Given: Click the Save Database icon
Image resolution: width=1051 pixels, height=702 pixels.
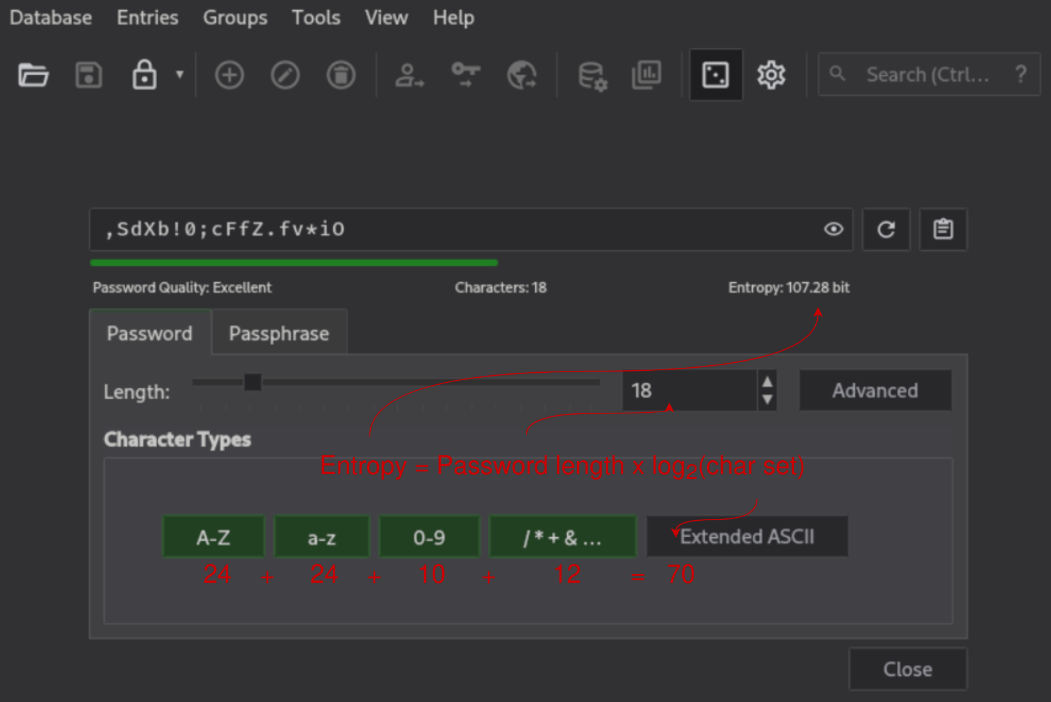Looking at the screenshot, I should click(x=89, y=75).
